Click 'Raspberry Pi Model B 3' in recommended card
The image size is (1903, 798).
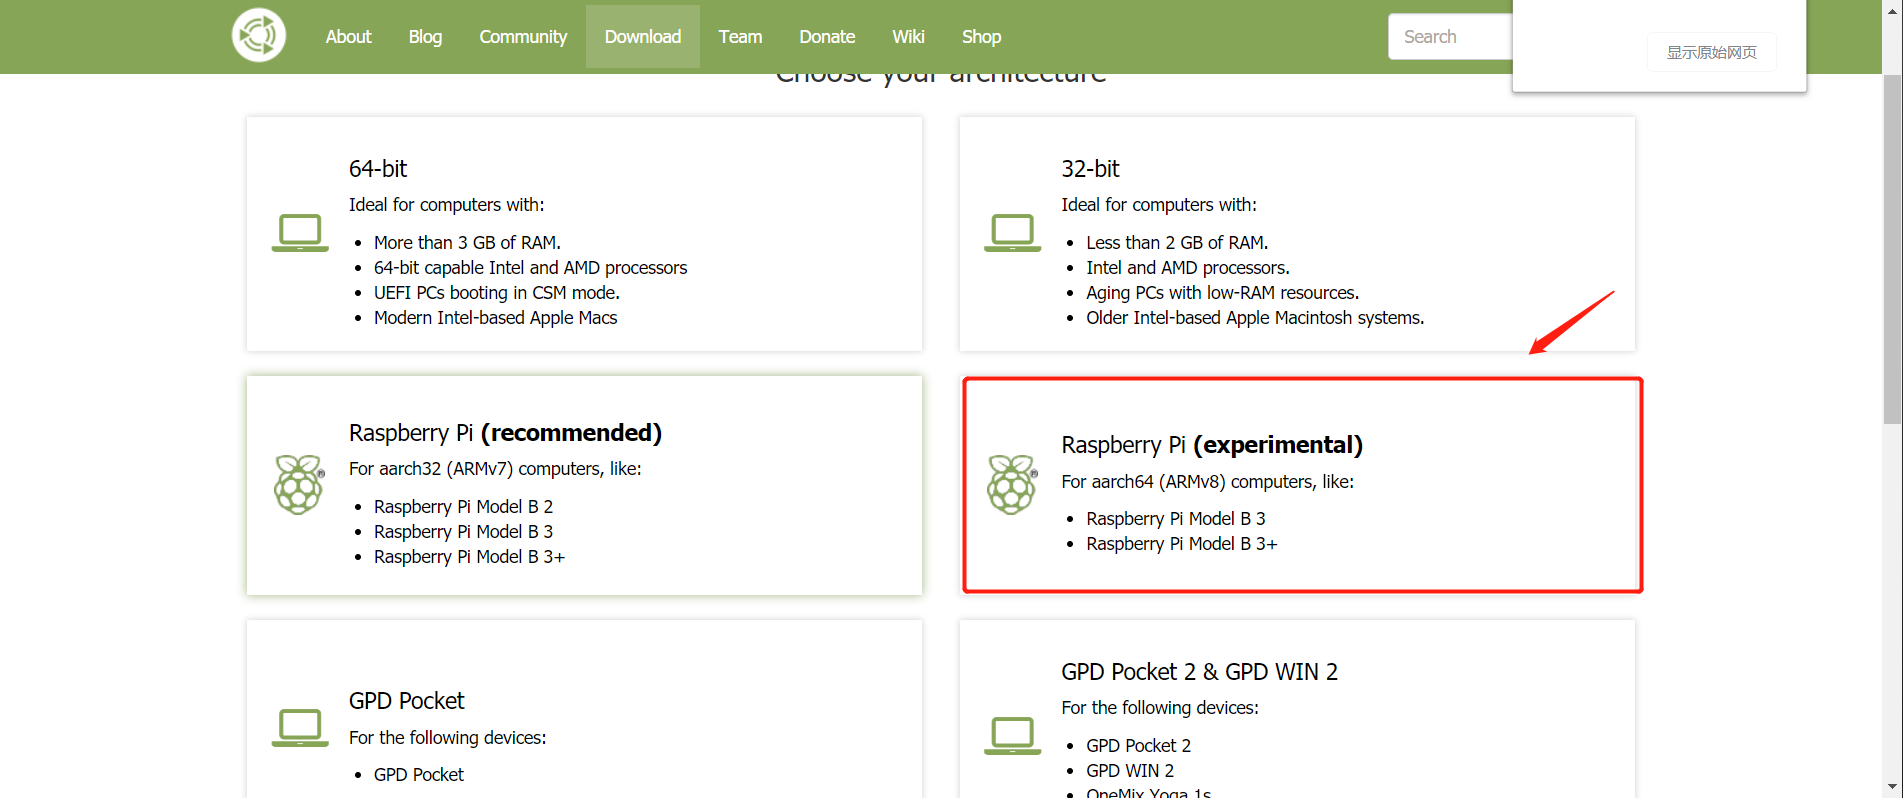tap(463, 532)
